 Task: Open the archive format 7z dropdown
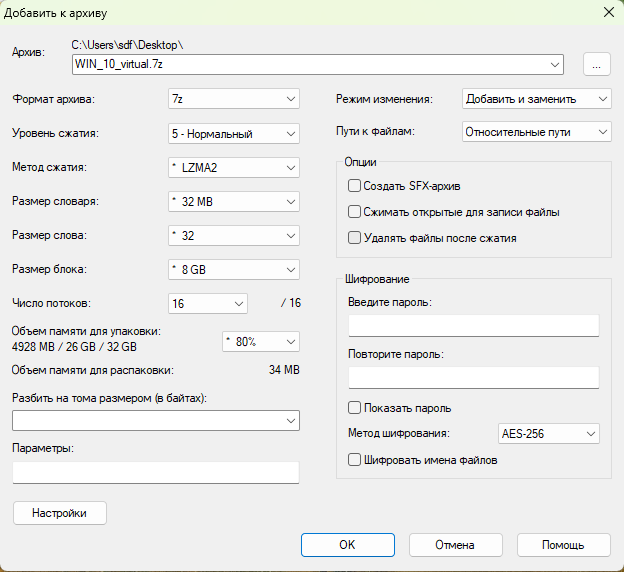pyautogui.click(x=235, y=99)
